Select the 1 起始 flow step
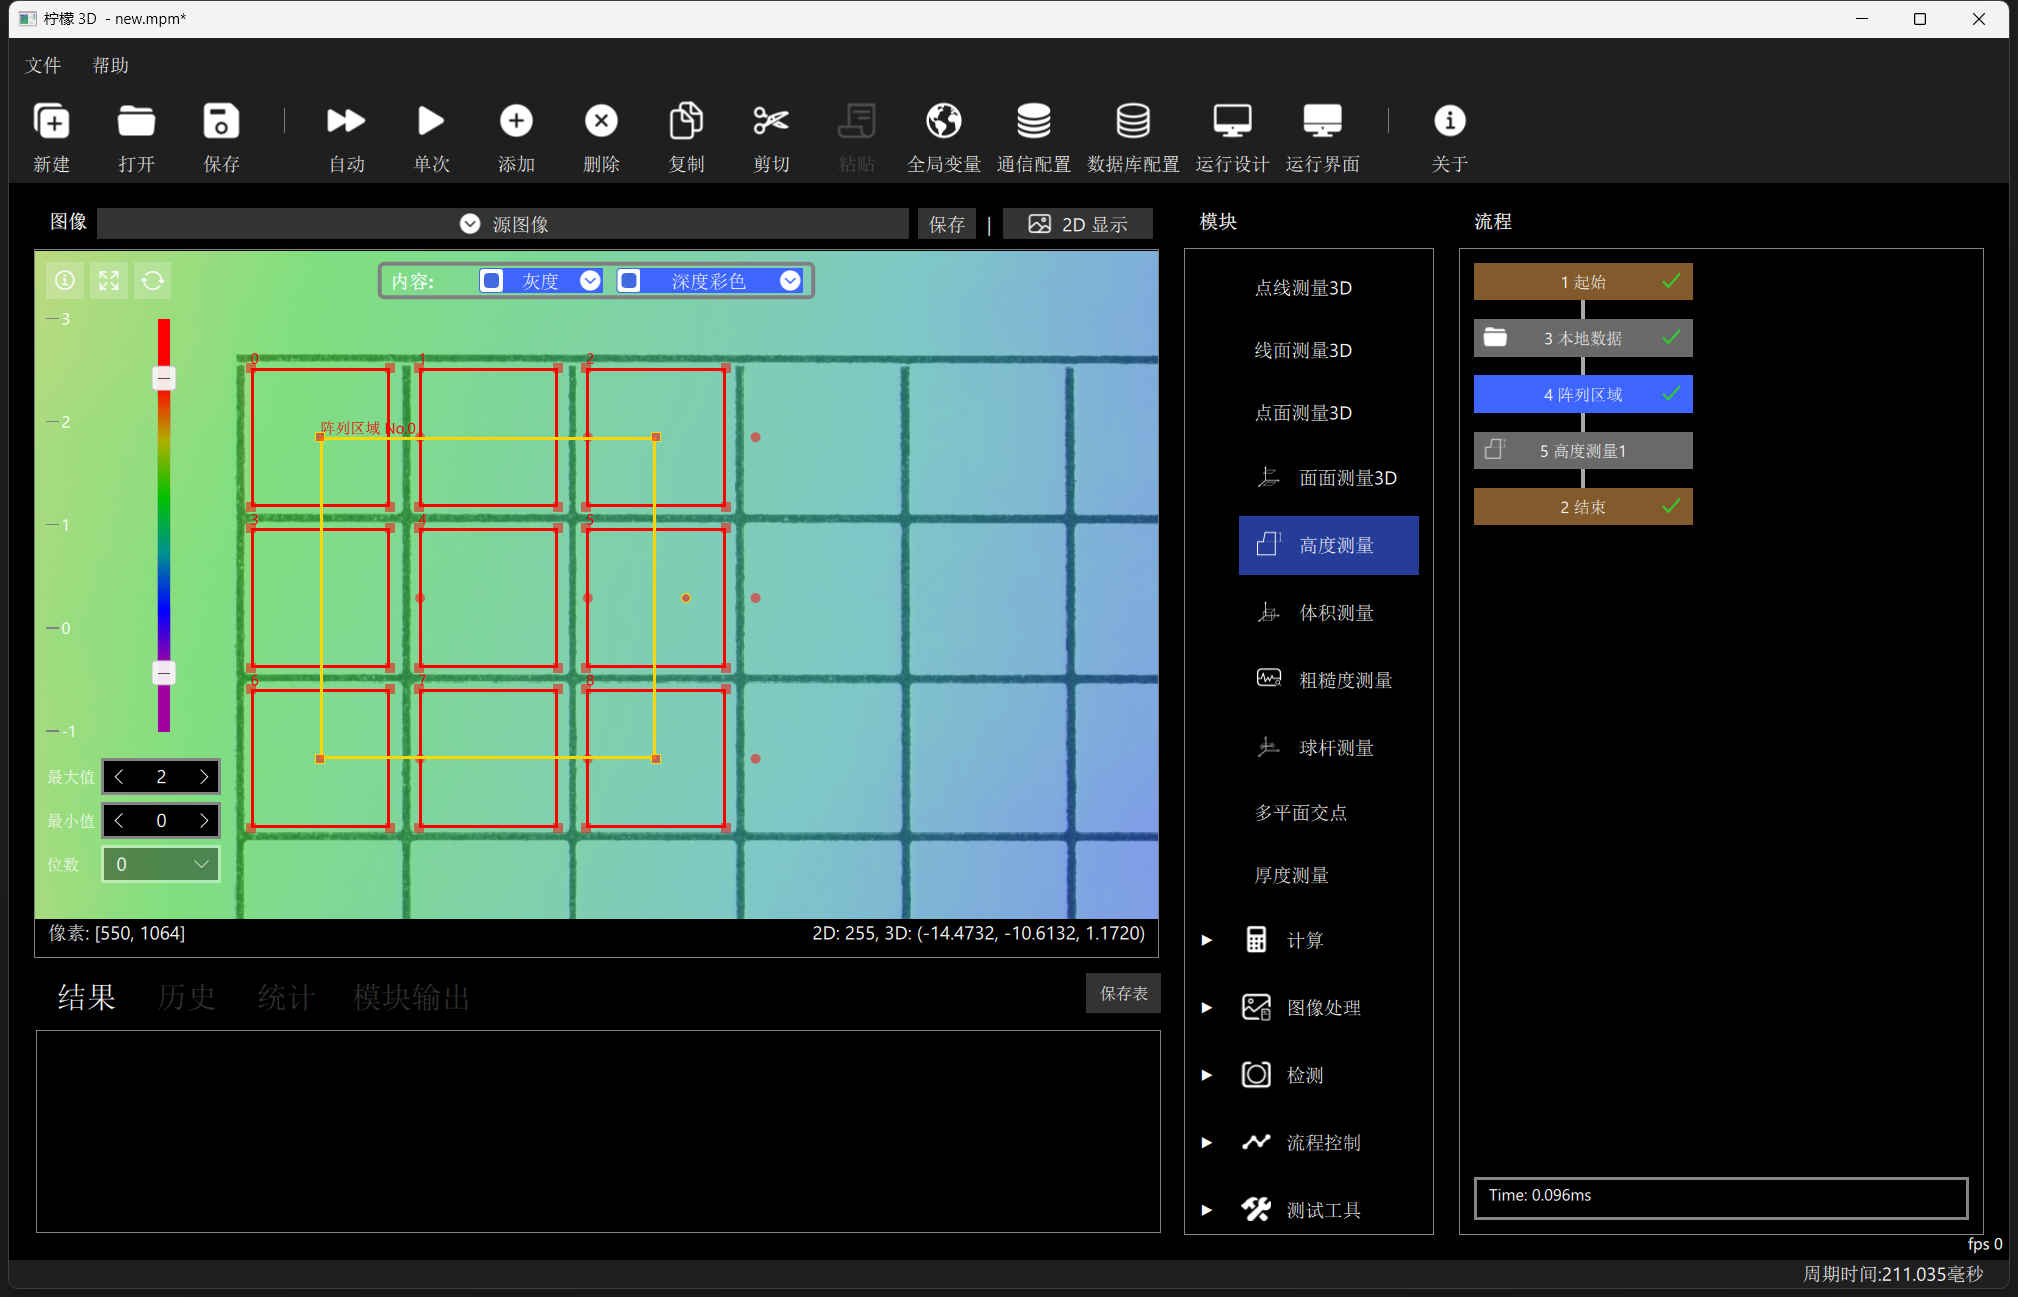 click(x=1583, y=282)
